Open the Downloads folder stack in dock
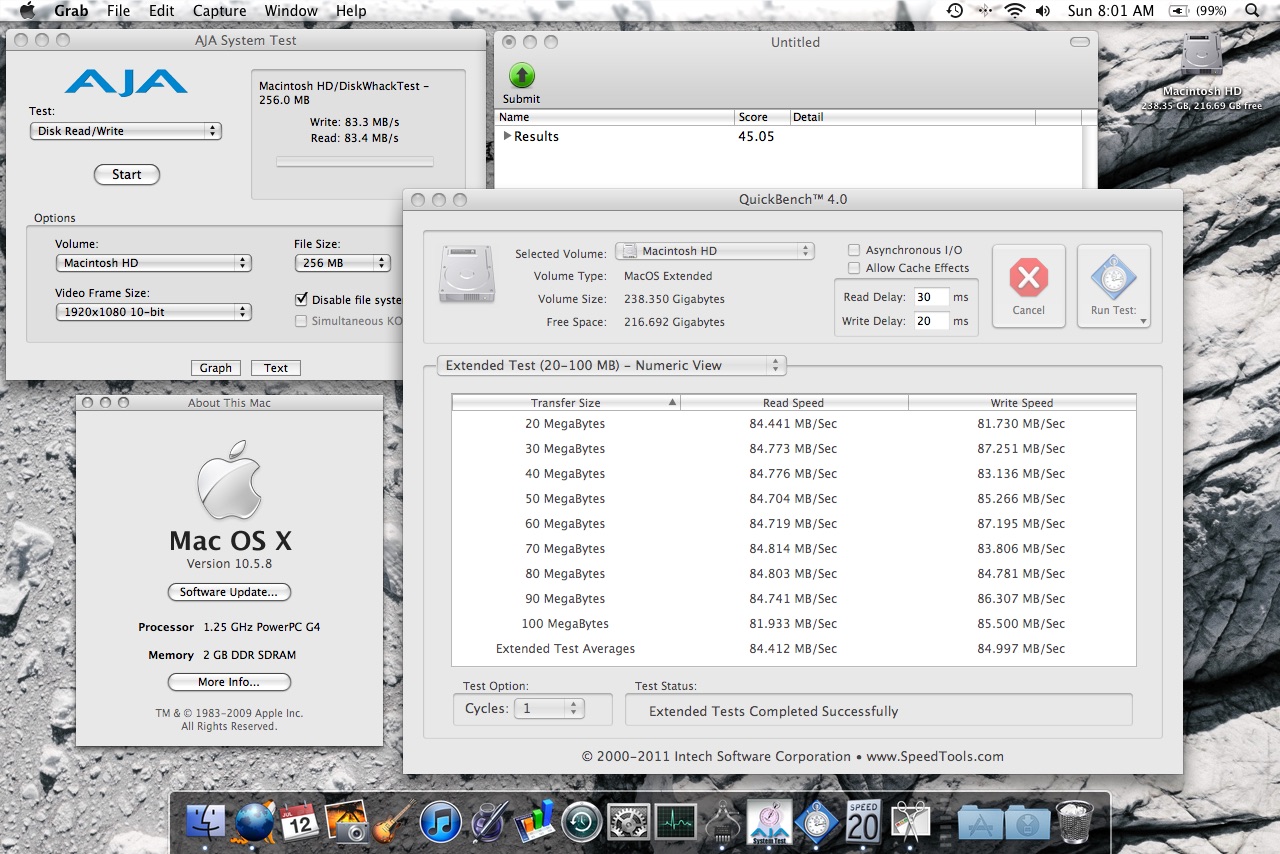 point(1027,822)
